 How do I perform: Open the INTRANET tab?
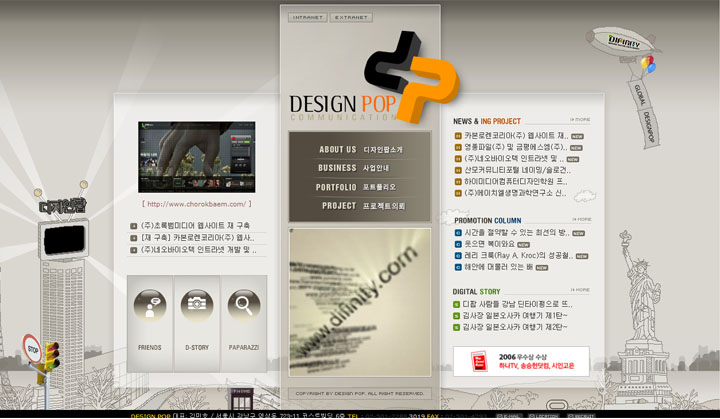click(308, 17)
